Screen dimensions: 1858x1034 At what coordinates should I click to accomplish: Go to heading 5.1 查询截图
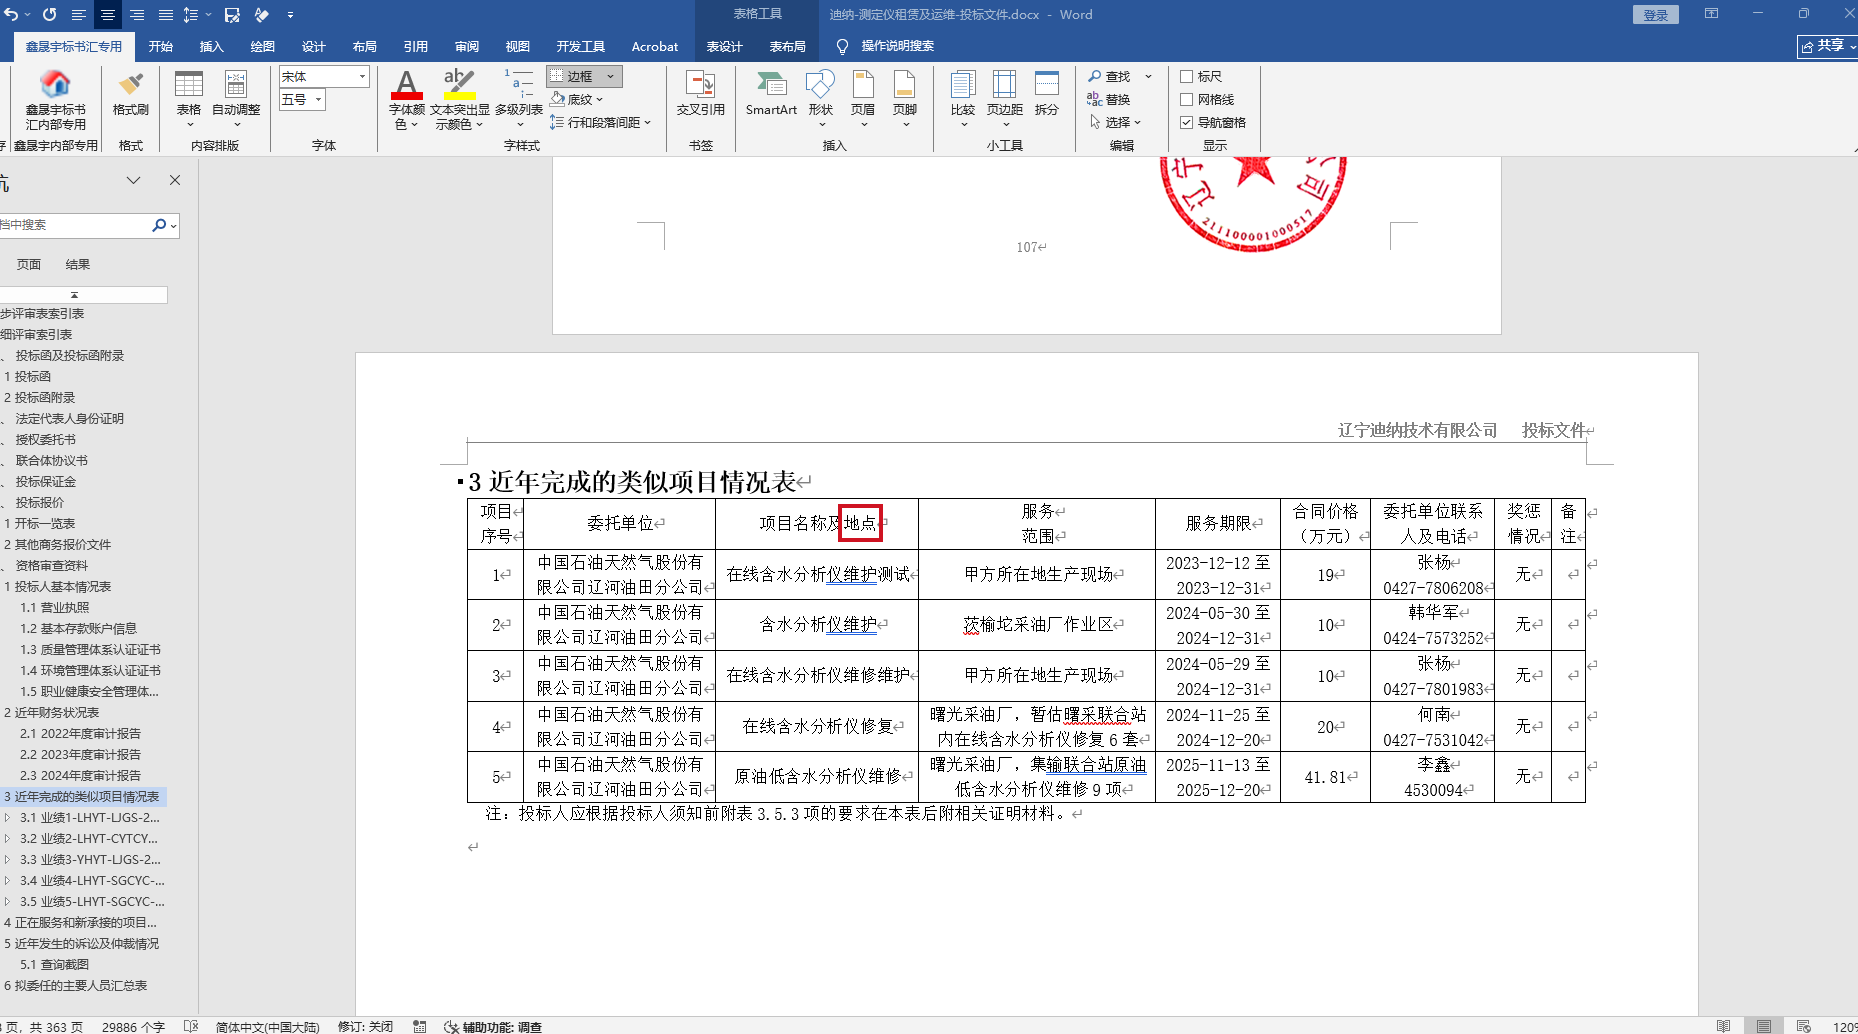pos(54,965)
